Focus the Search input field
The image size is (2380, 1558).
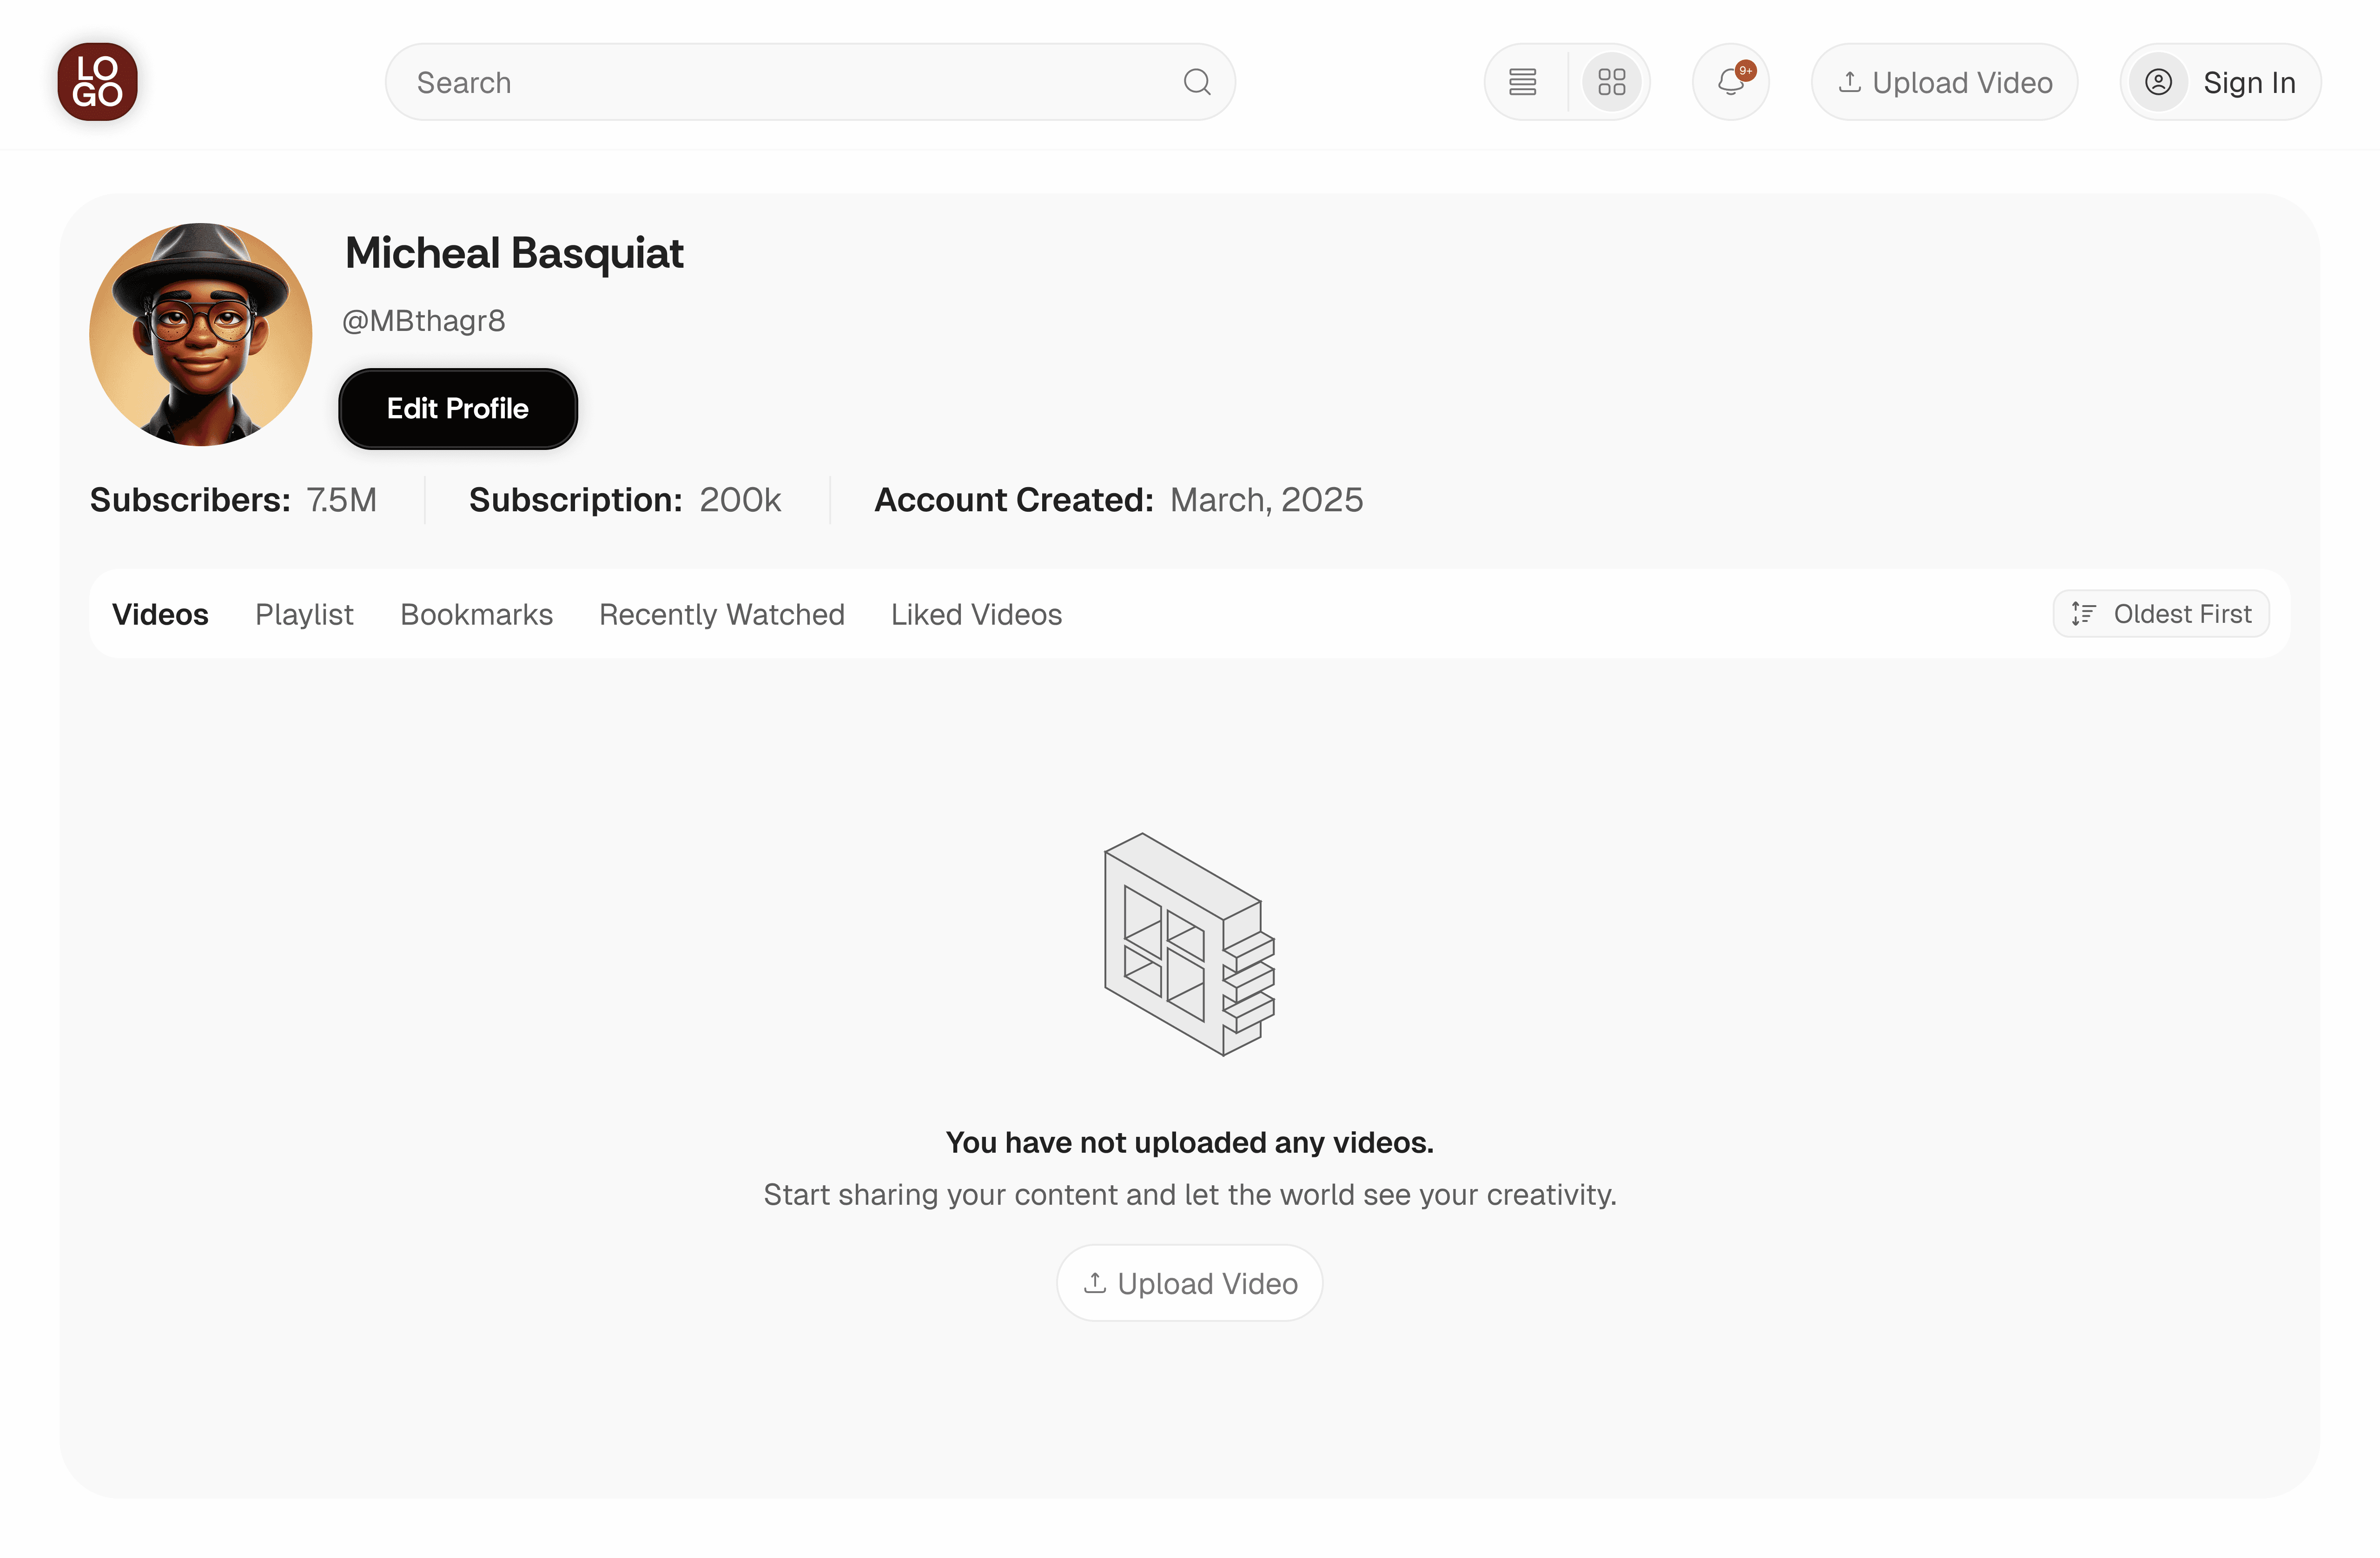pyautogui.click(x=810, y=82)
